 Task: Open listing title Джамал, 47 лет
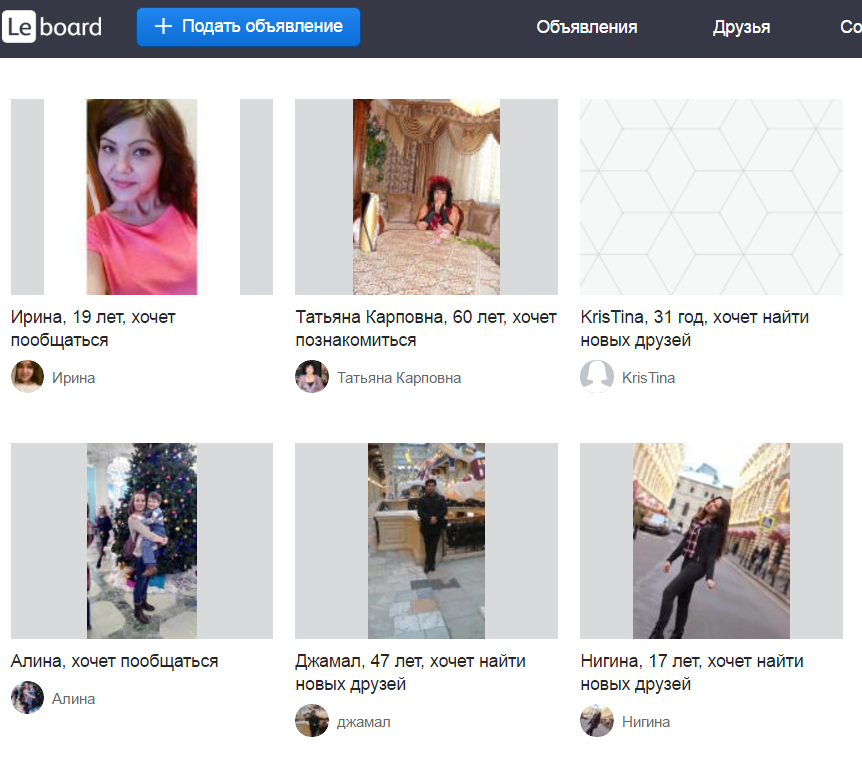click(410, 673)
